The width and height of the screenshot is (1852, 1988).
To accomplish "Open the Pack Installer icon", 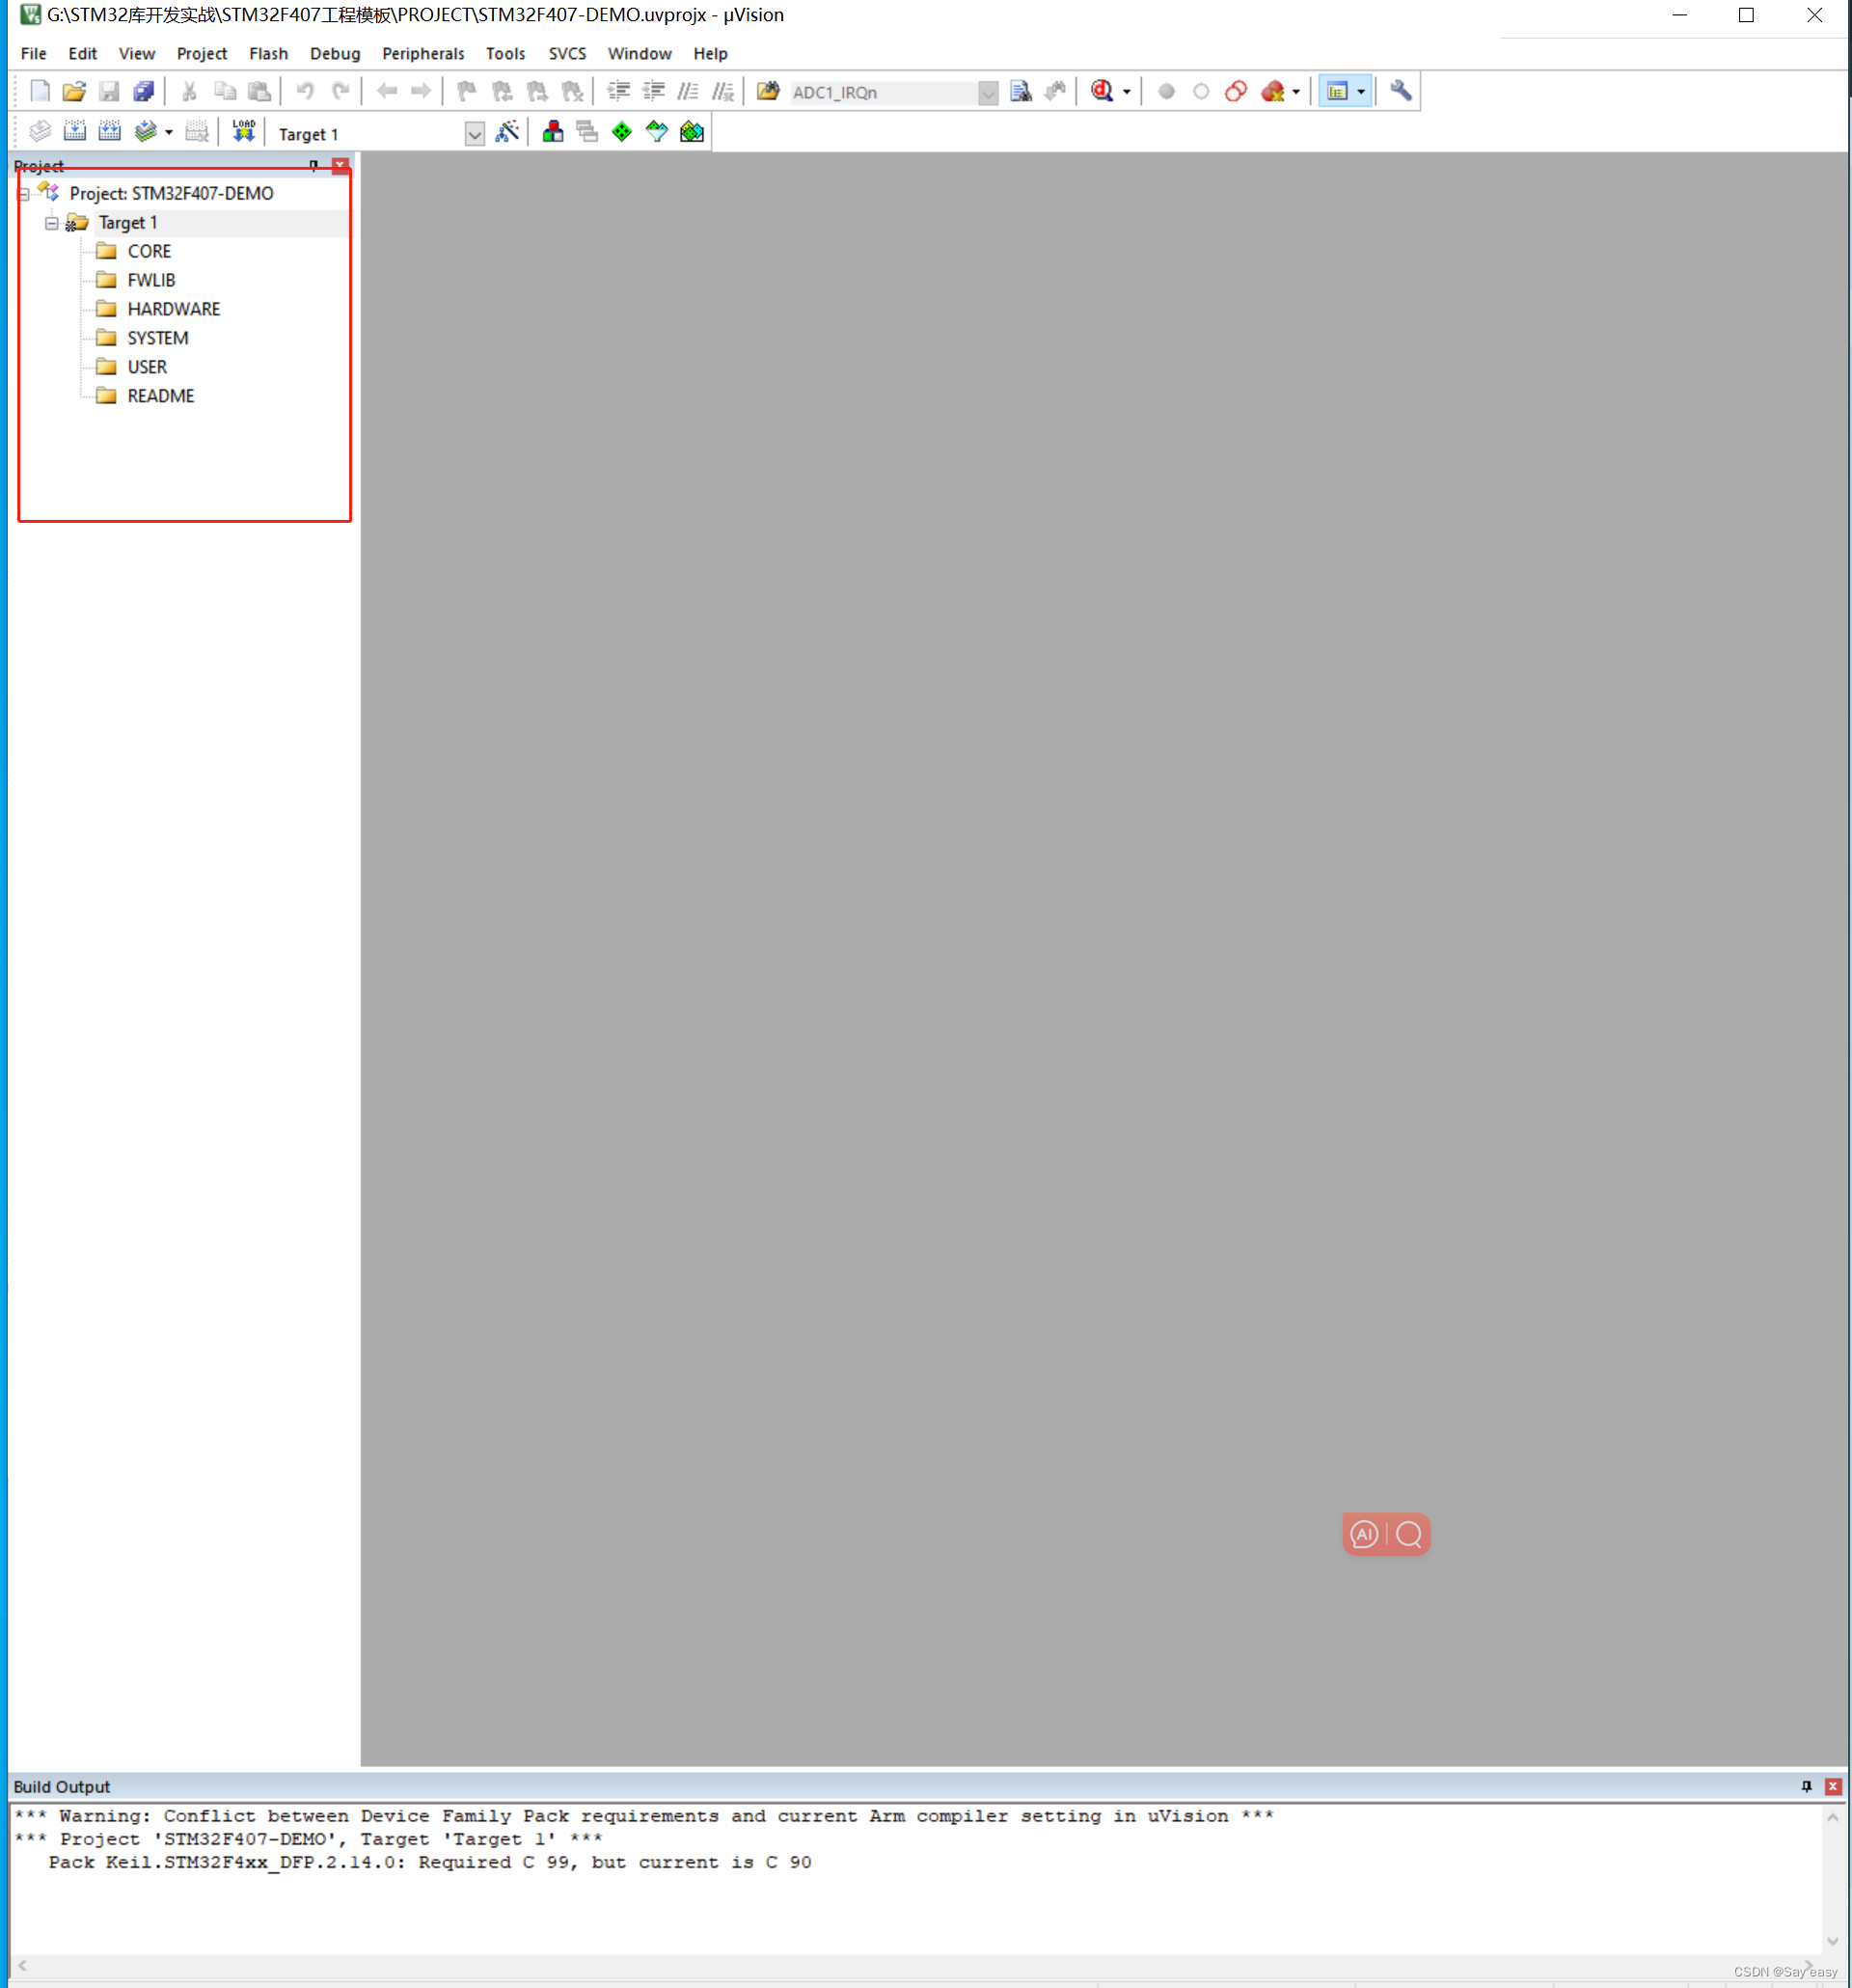I will coord(692,132).
